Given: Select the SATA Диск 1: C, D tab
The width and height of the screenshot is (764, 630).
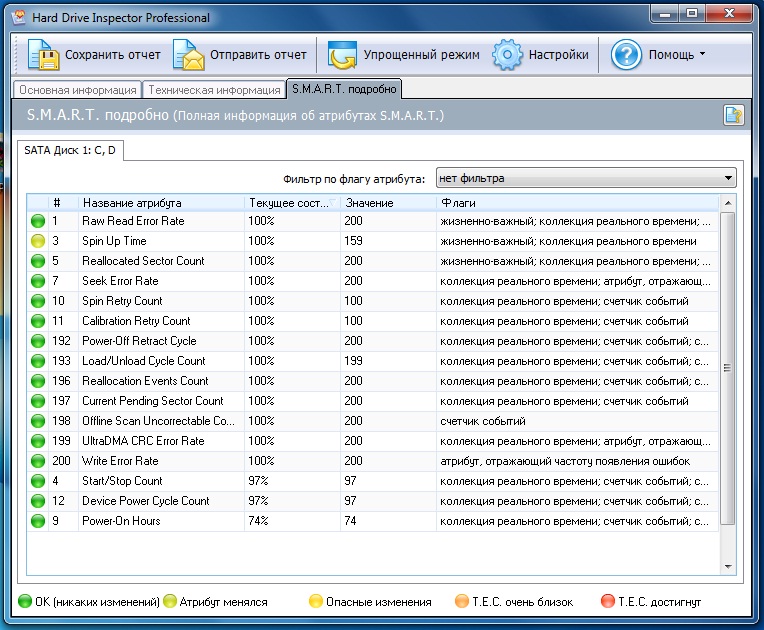Looking at the screenshot, I should [69, 150].
